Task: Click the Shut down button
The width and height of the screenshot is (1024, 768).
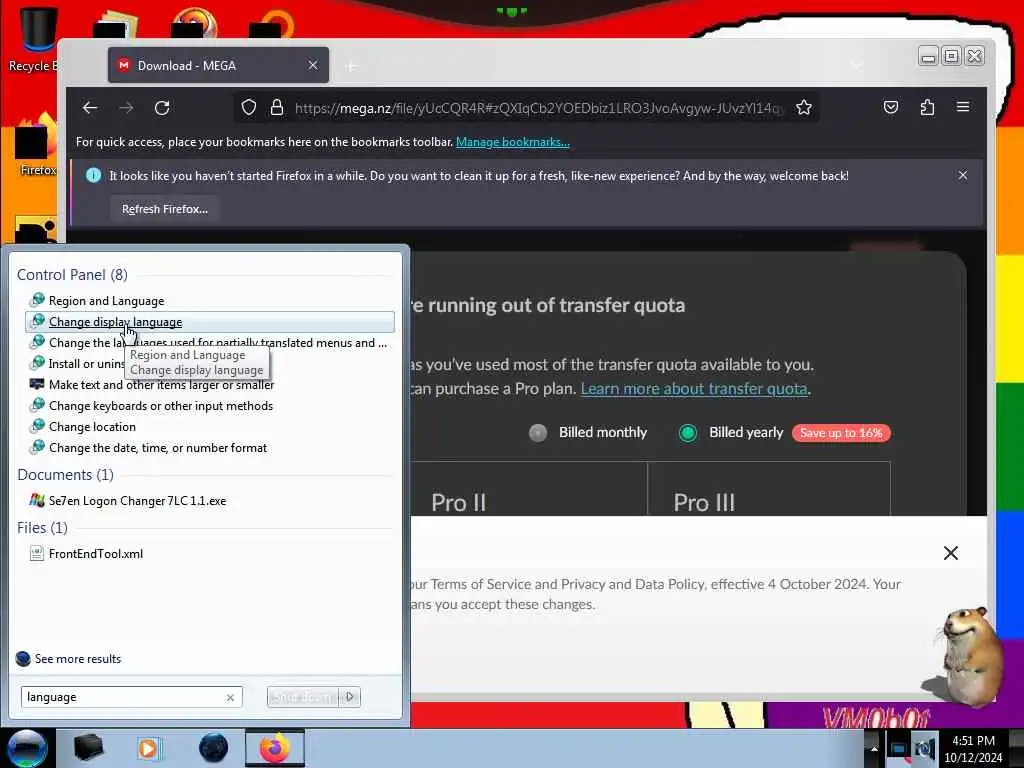Action: tap(303, 697)
